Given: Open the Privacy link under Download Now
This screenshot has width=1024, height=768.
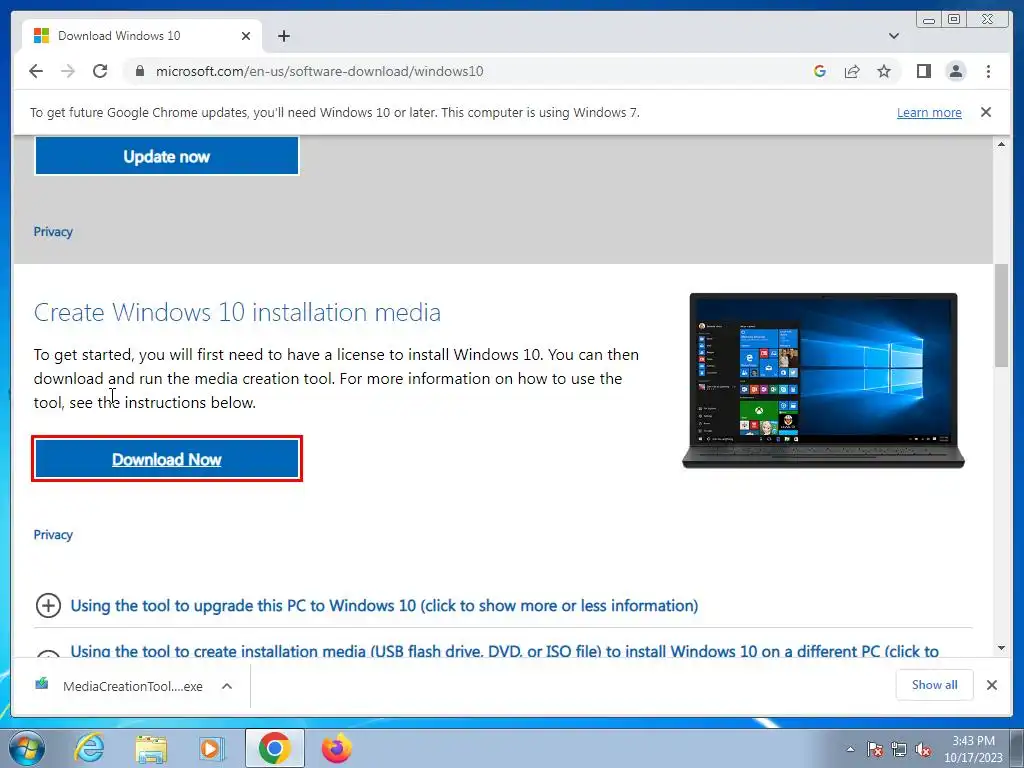Looking at the screenshot, I should coord(53,535).
